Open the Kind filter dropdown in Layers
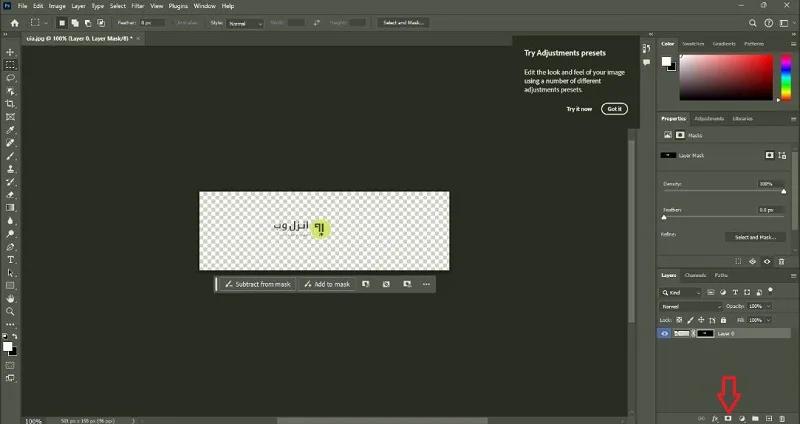 click(x=681, y=293)
